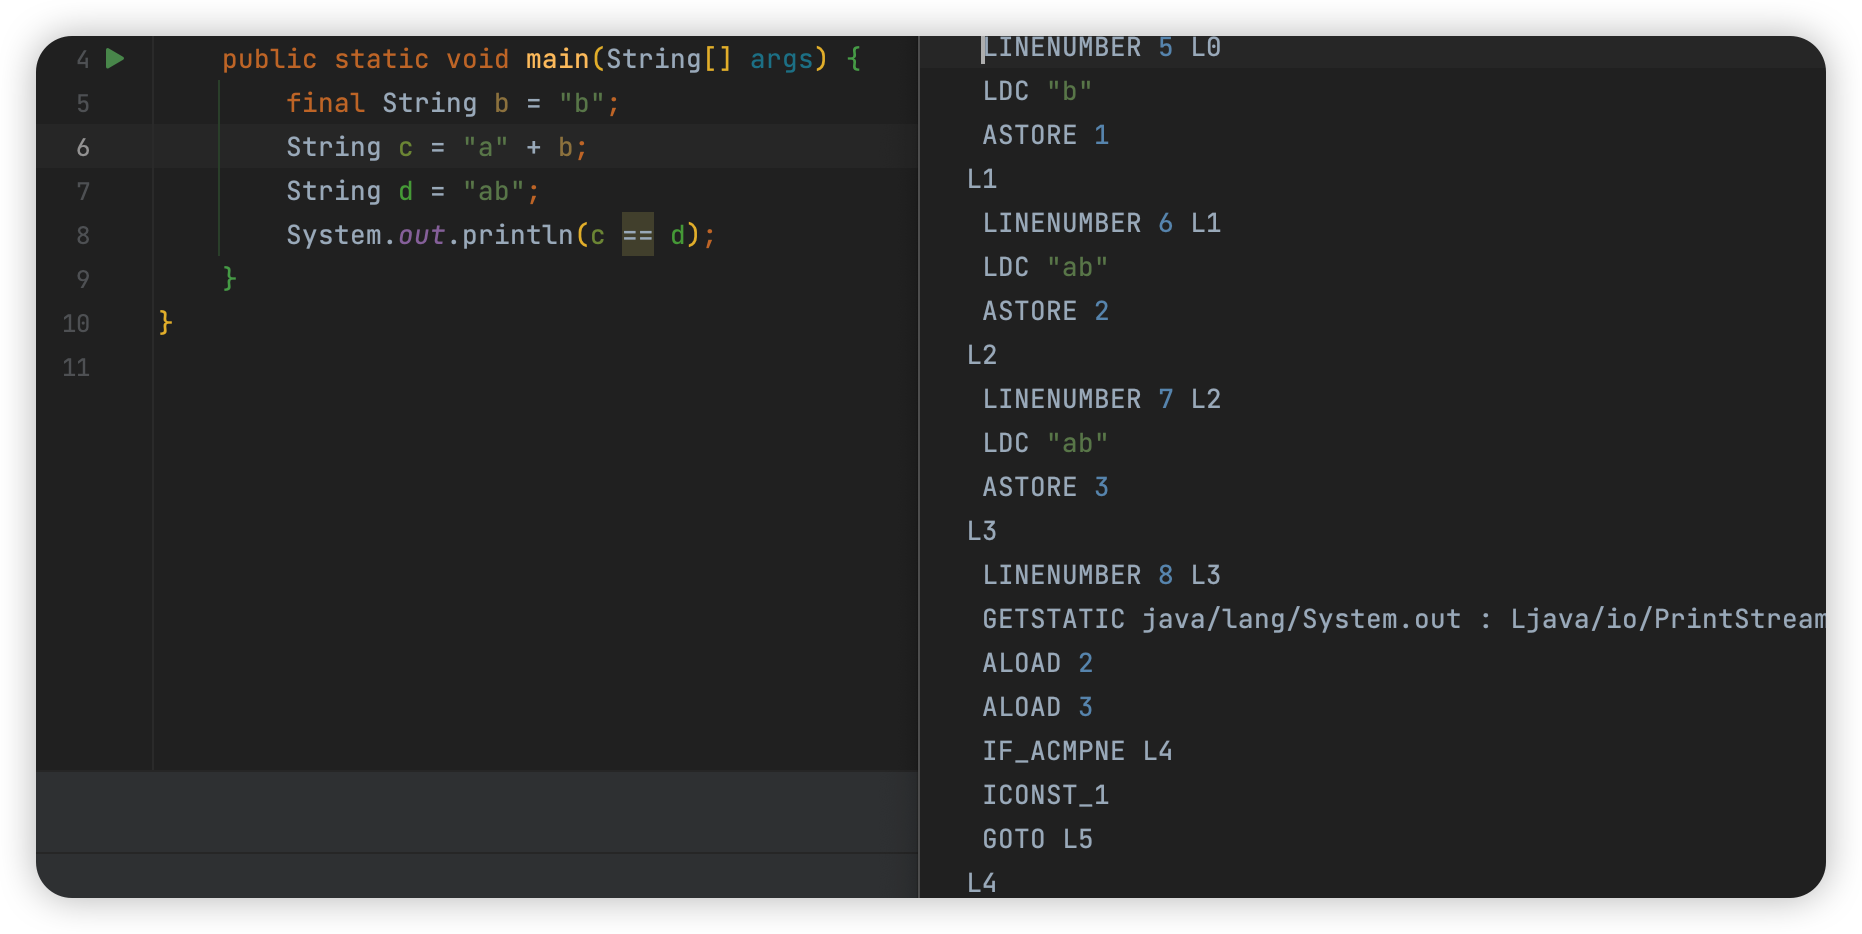
Task: Click gutter line number 10
Action: tap(76, 324)
